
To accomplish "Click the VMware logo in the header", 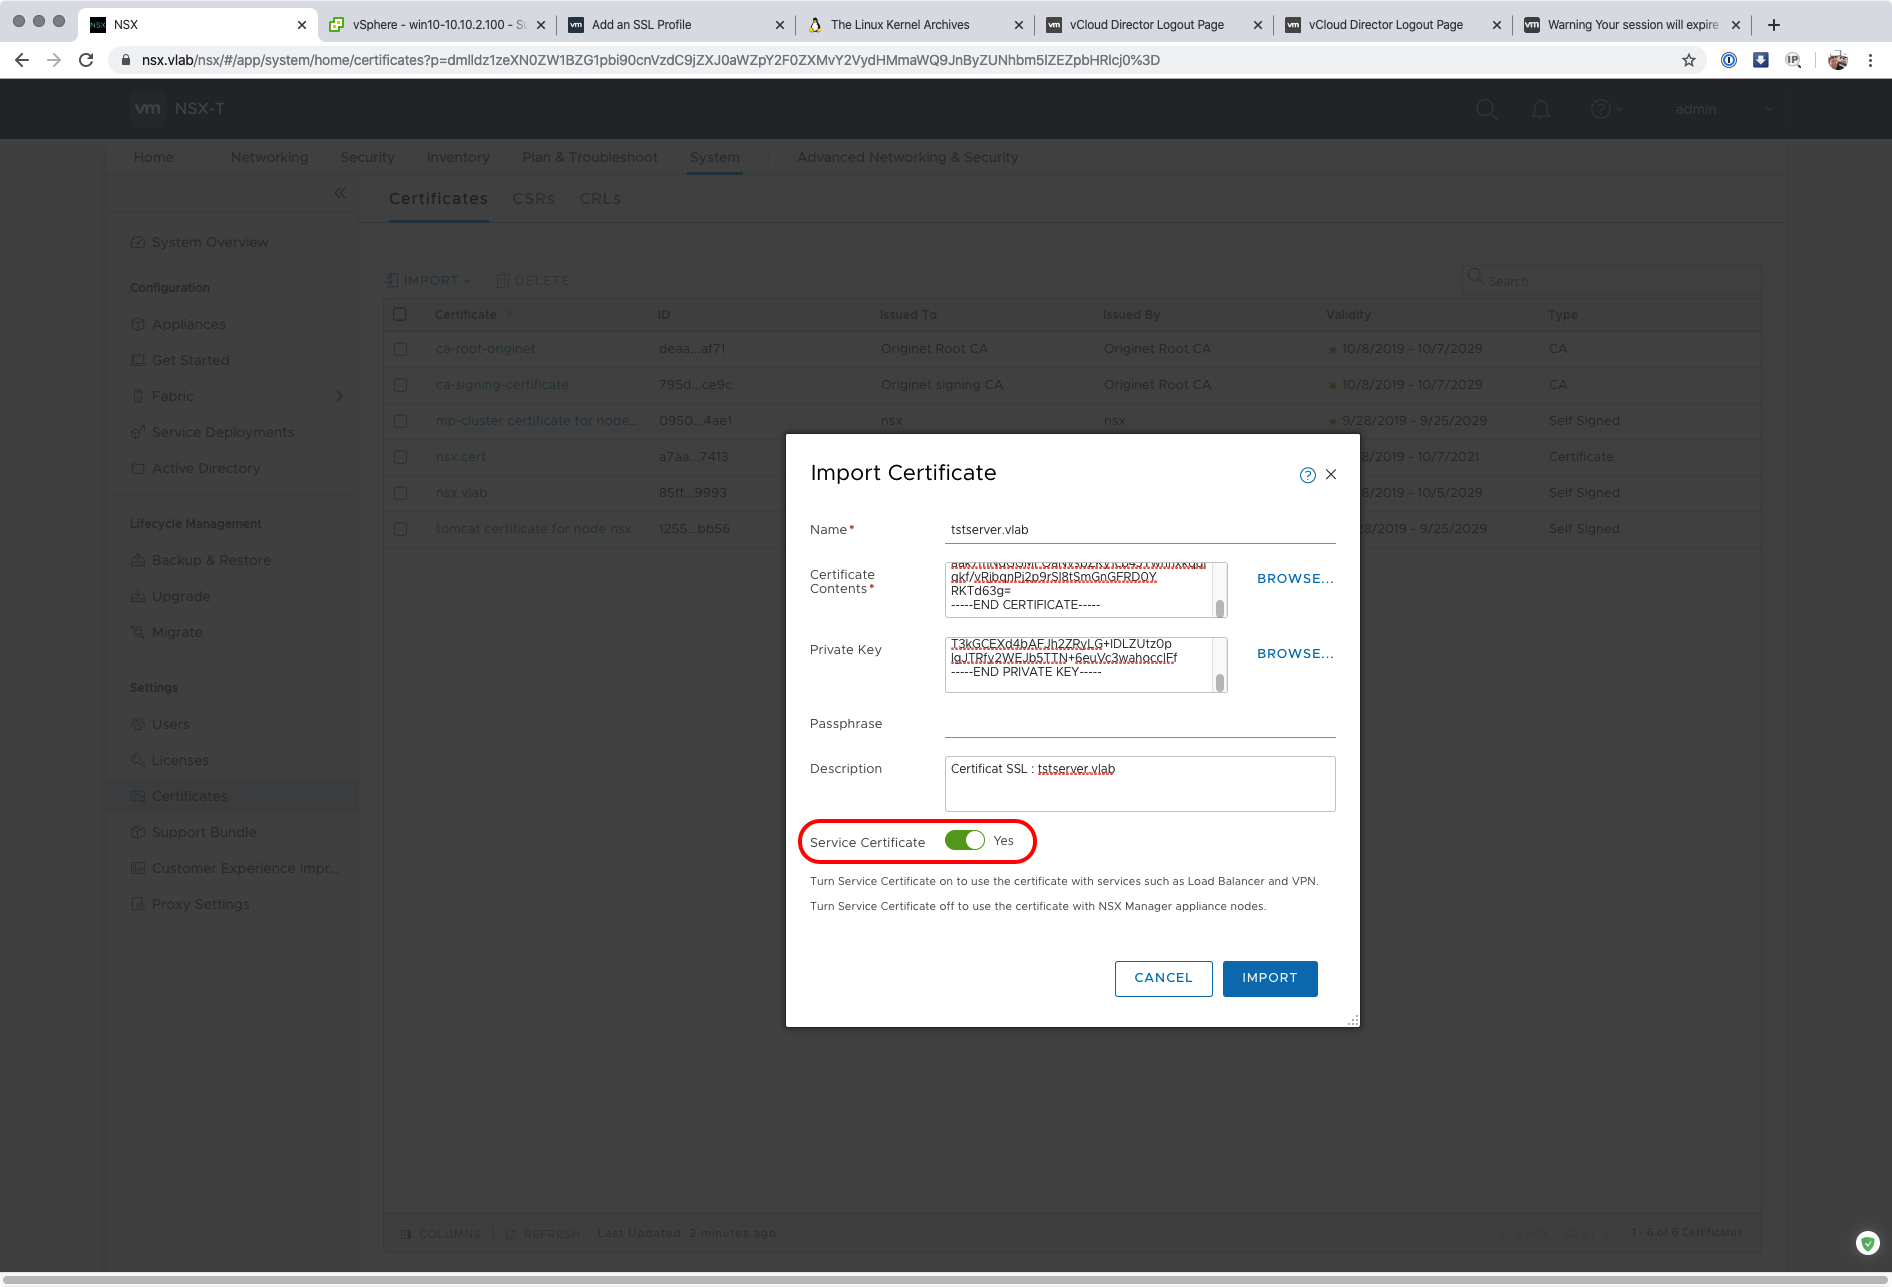I will 147,109.
